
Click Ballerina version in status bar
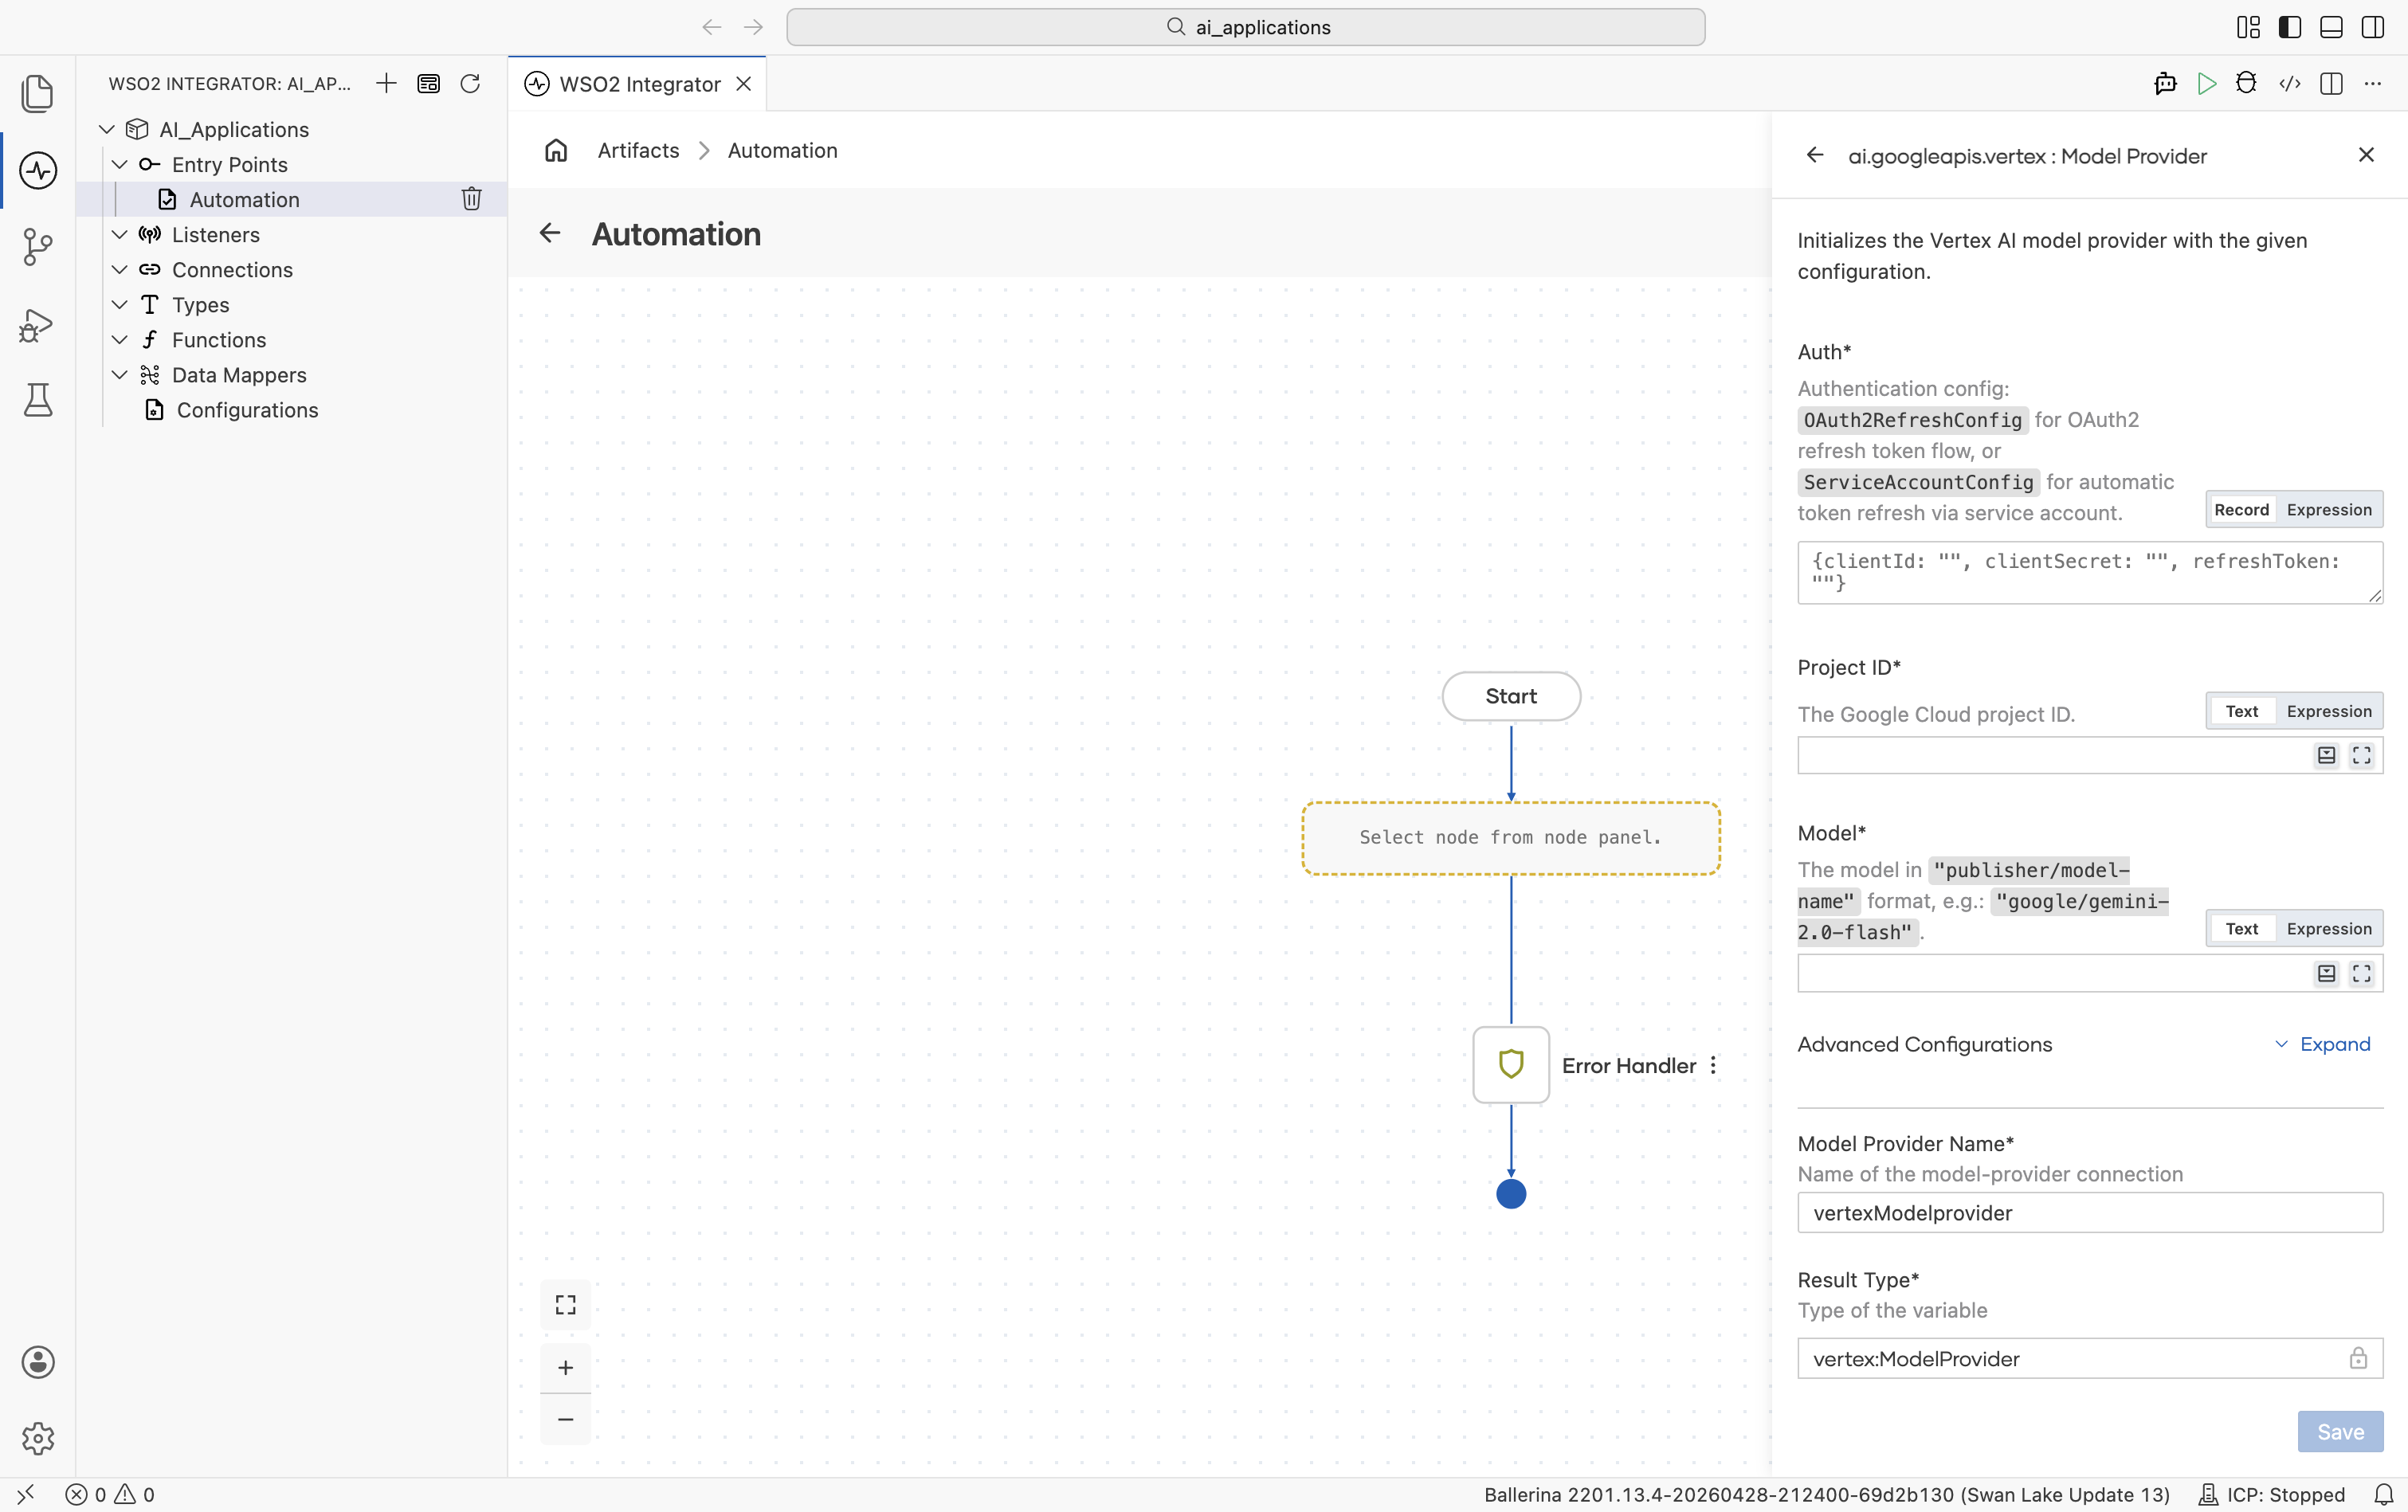(x=1827, y=1494)
